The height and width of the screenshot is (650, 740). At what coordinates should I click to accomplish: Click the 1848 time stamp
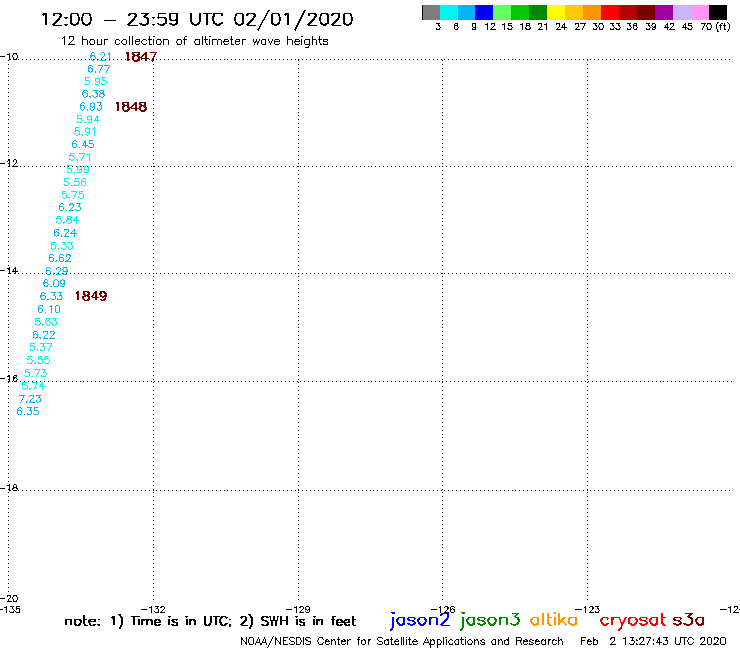[131, 107]
